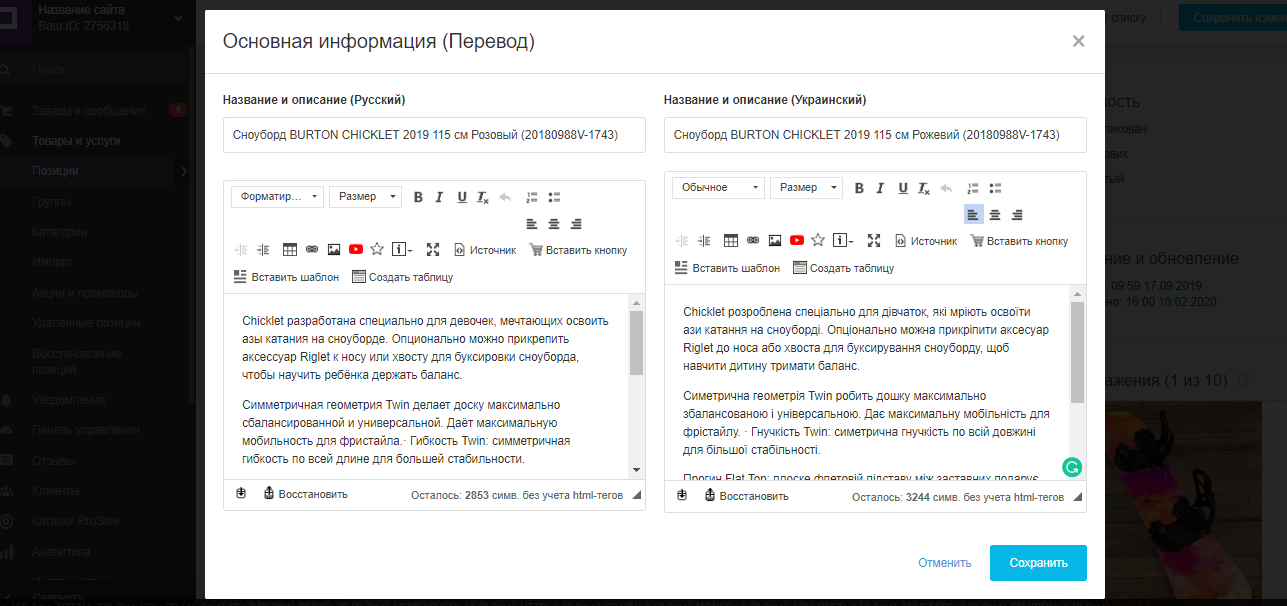Open Форматир... dropdown in Russian editor
The height and width of the screenshot is (606, 1287).
point(277,197)
